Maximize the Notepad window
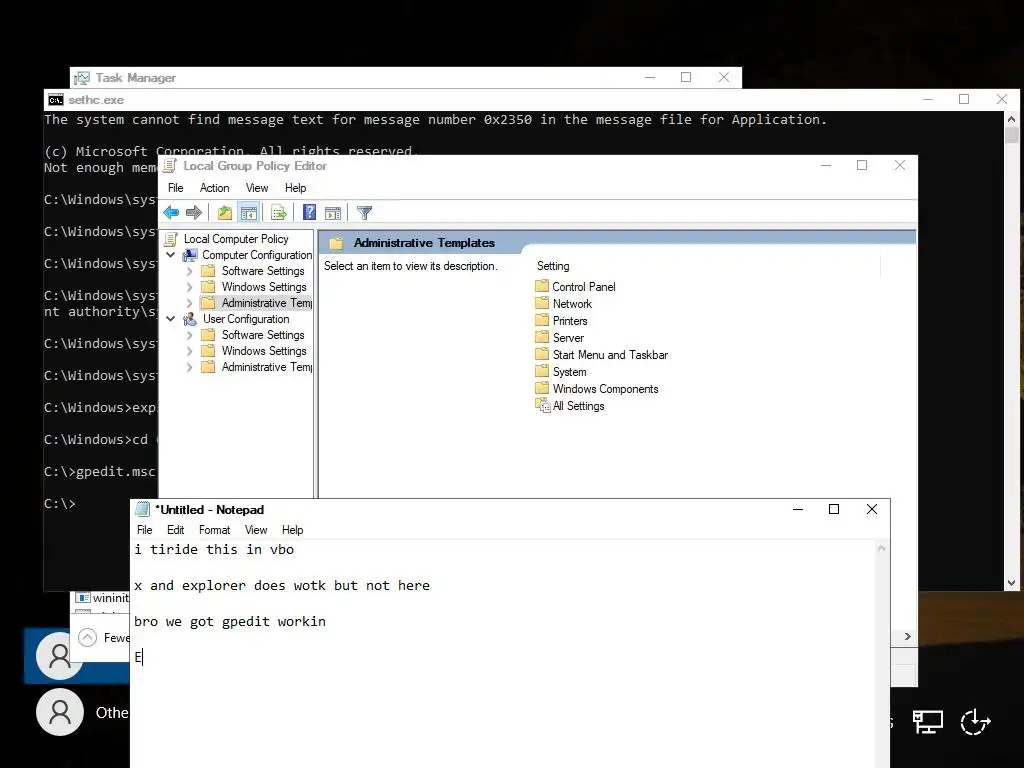Screen dimensions: 1024x768 [x=834, y=509]
